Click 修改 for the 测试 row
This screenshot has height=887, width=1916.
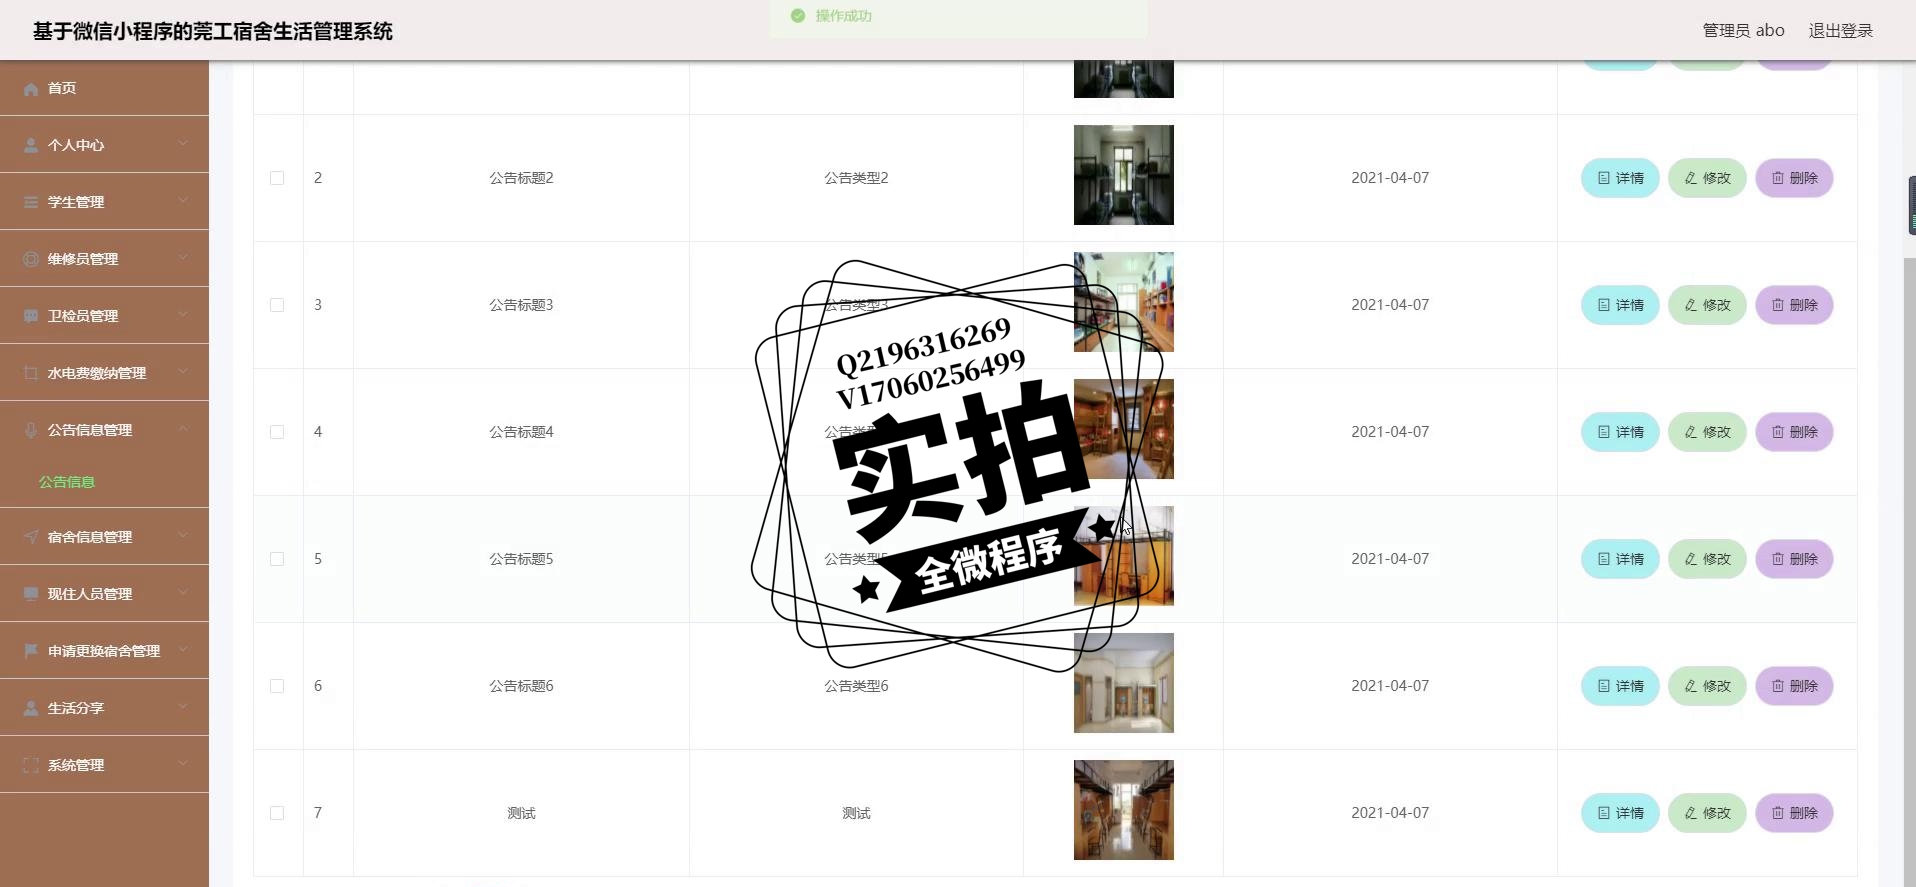[x=1707, y=813]
